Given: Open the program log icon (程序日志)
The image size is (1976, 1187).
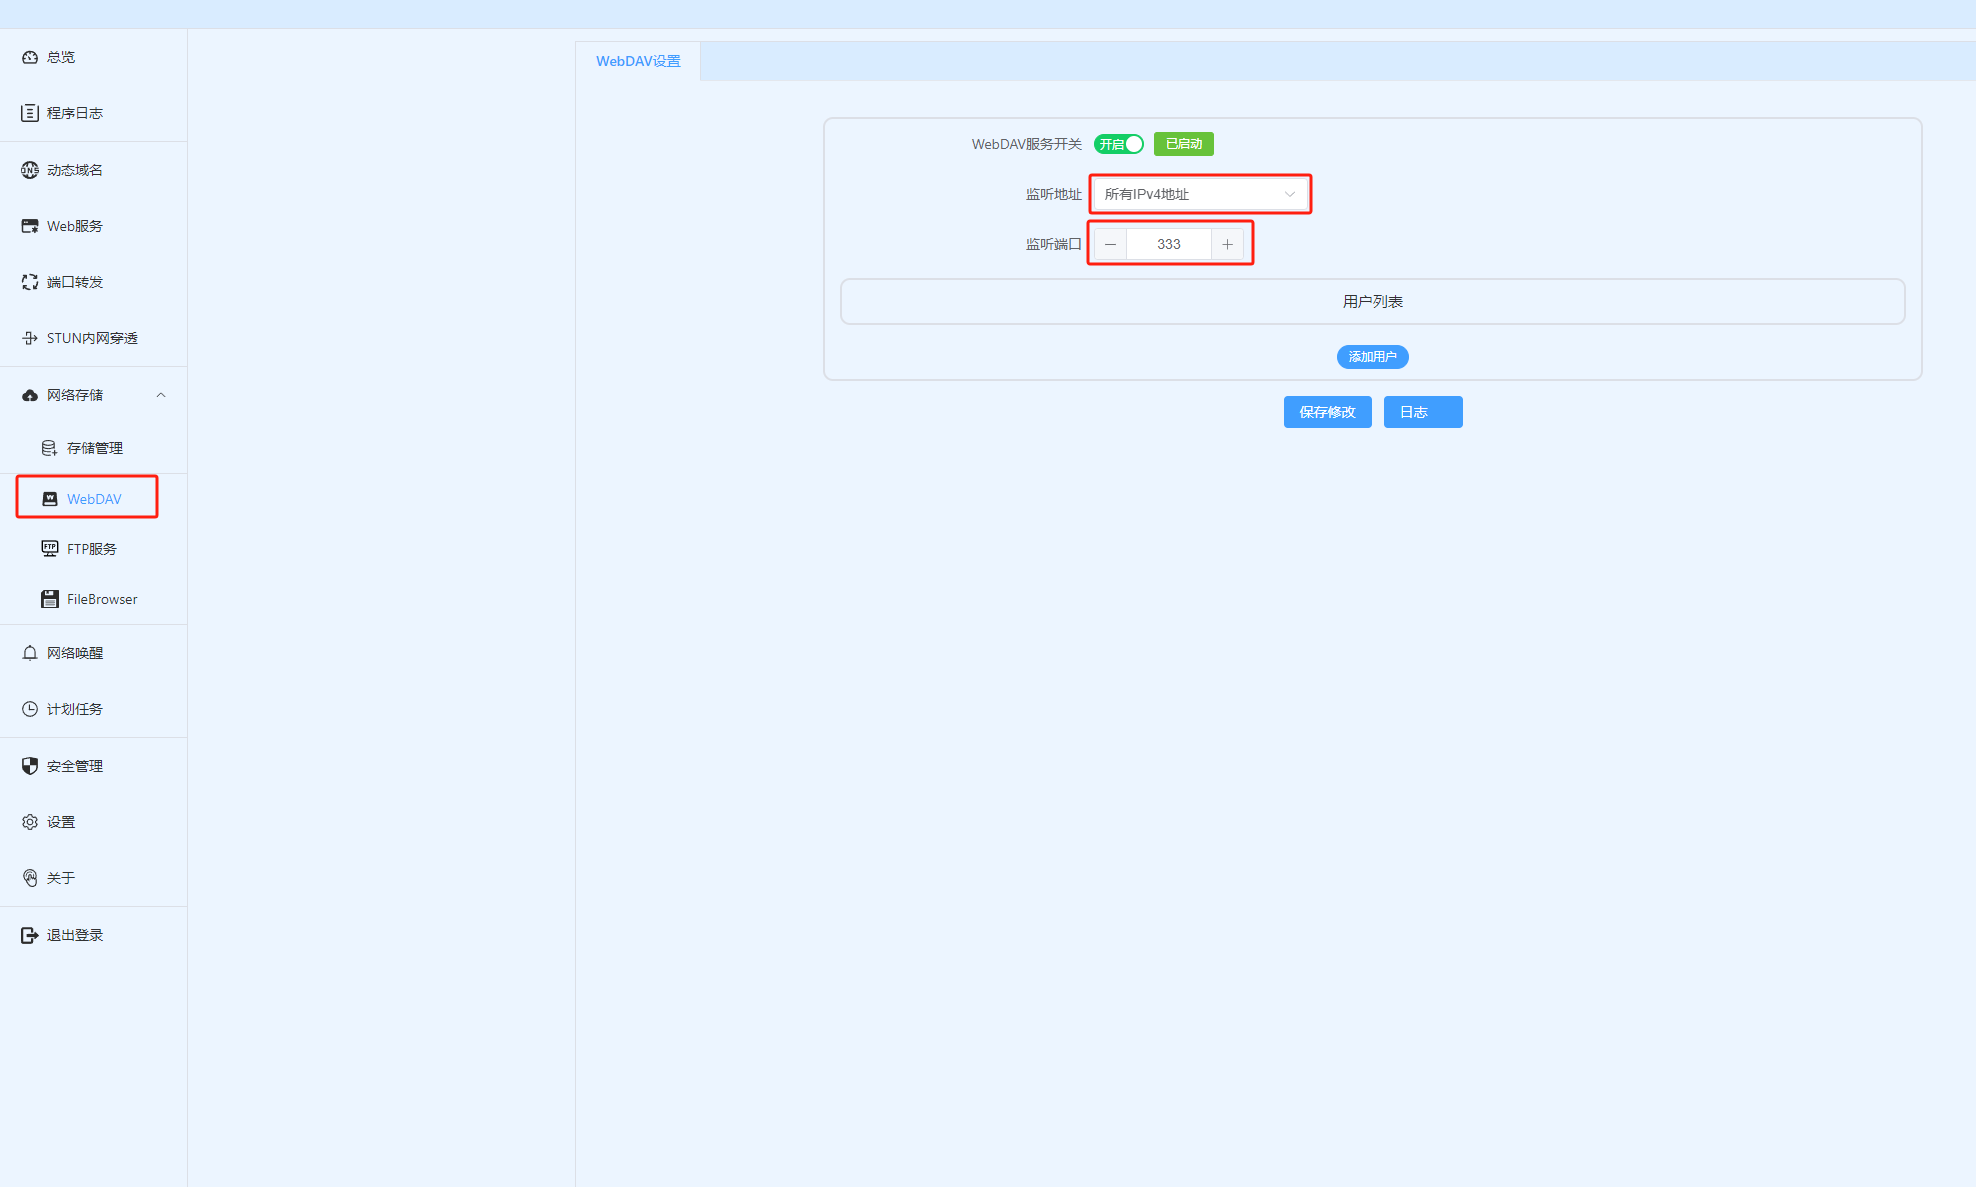Looking at the screenshot, I should point(30,113).
